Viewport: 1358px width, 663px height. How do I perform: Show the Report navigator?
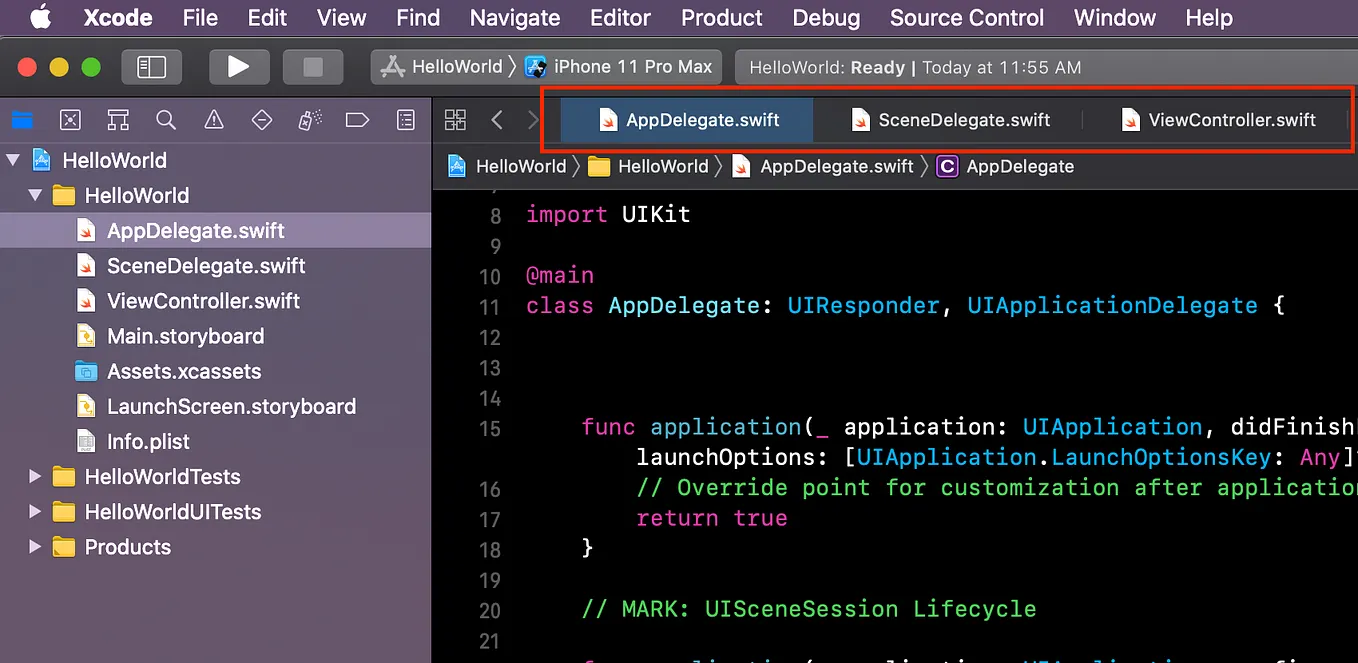[x=405, y=120]
